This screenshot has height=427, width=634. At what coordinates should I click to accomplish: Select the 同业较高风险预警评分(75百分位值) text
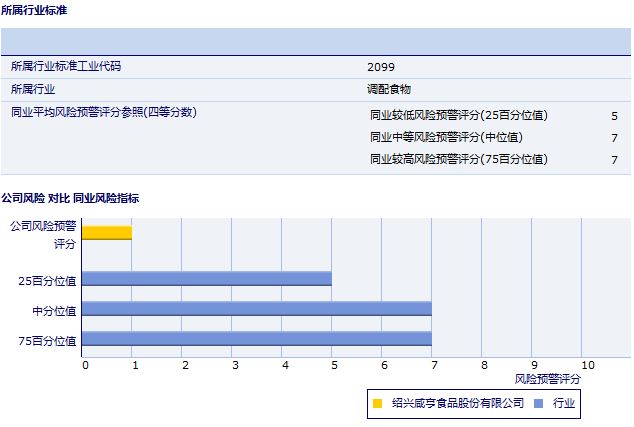coord(459,159)
